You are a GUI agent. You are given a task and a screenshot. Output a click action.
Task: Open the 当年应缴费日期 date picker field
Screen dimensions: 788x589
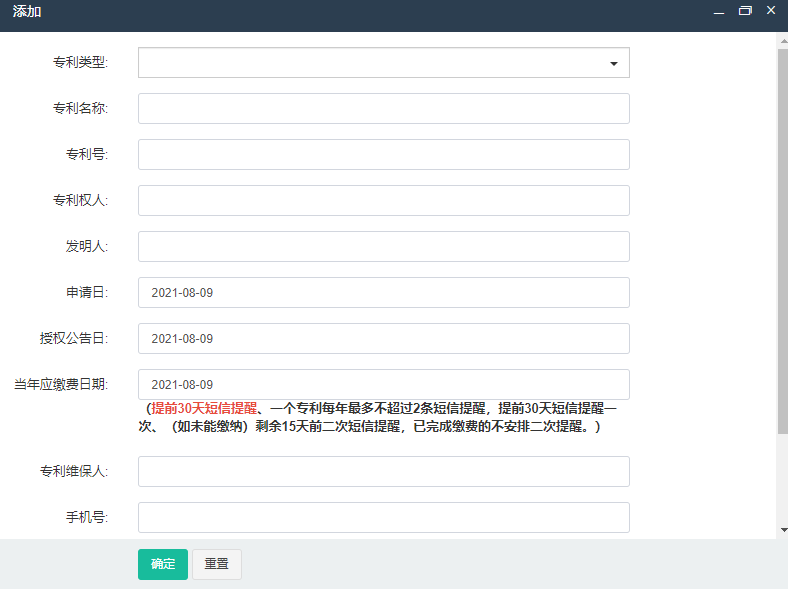point(383,384)
